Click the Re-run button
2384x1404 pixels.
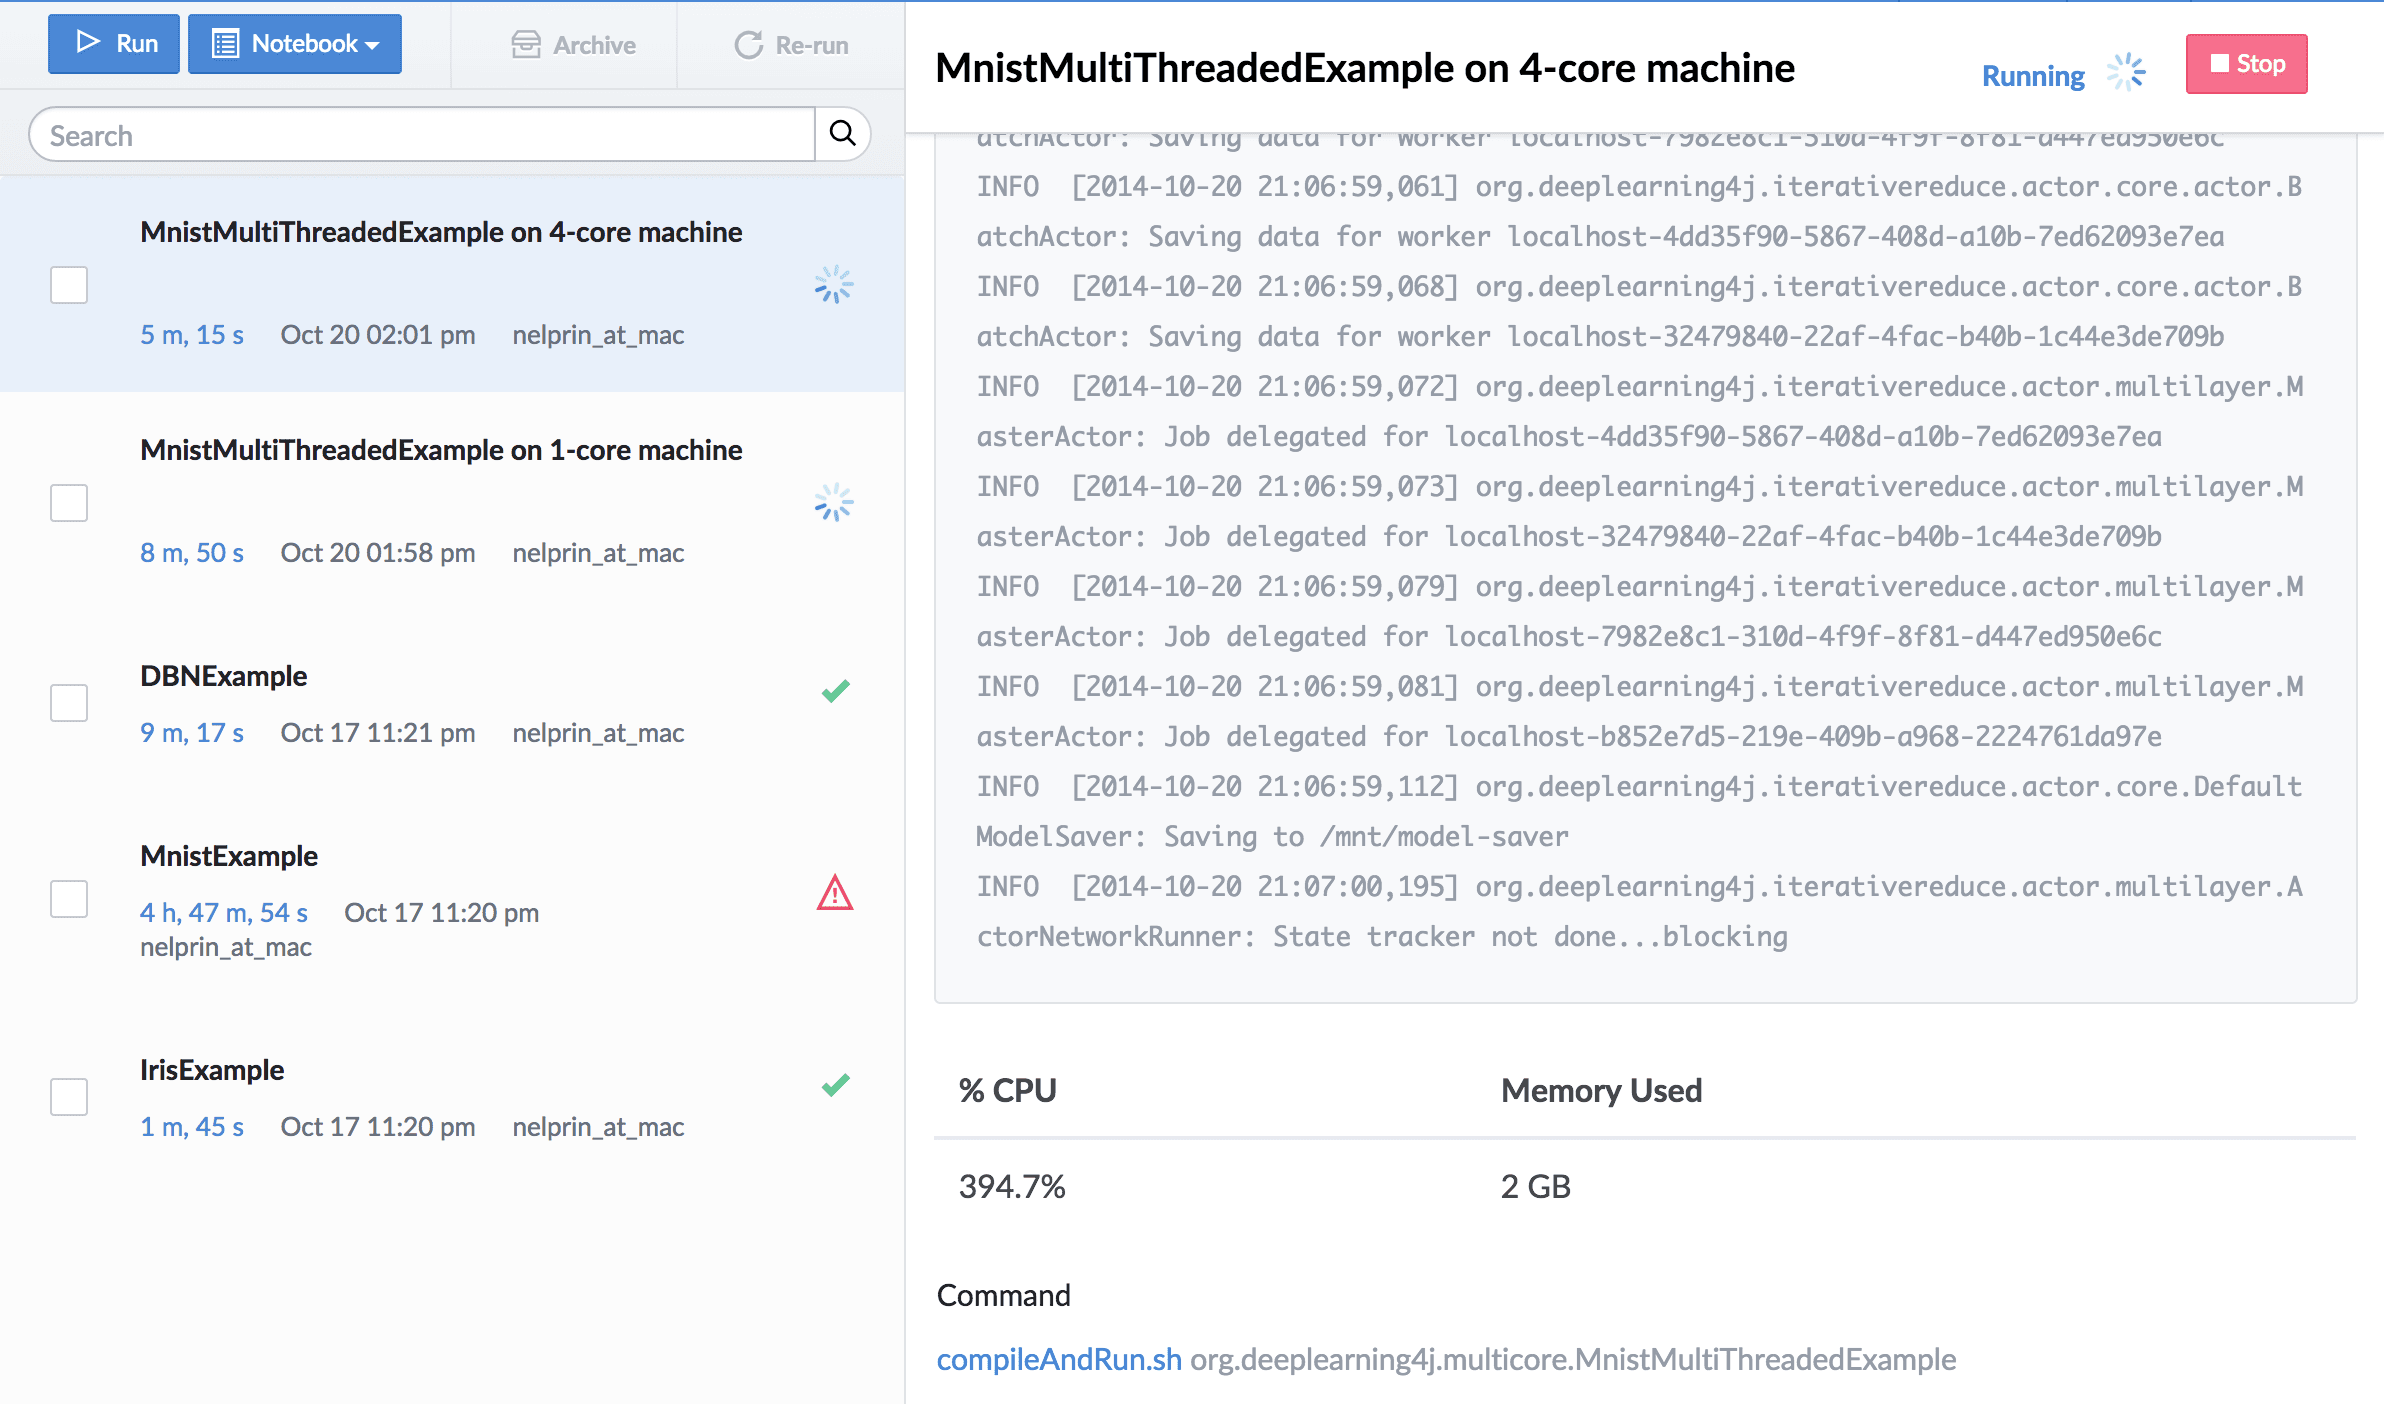791,45
